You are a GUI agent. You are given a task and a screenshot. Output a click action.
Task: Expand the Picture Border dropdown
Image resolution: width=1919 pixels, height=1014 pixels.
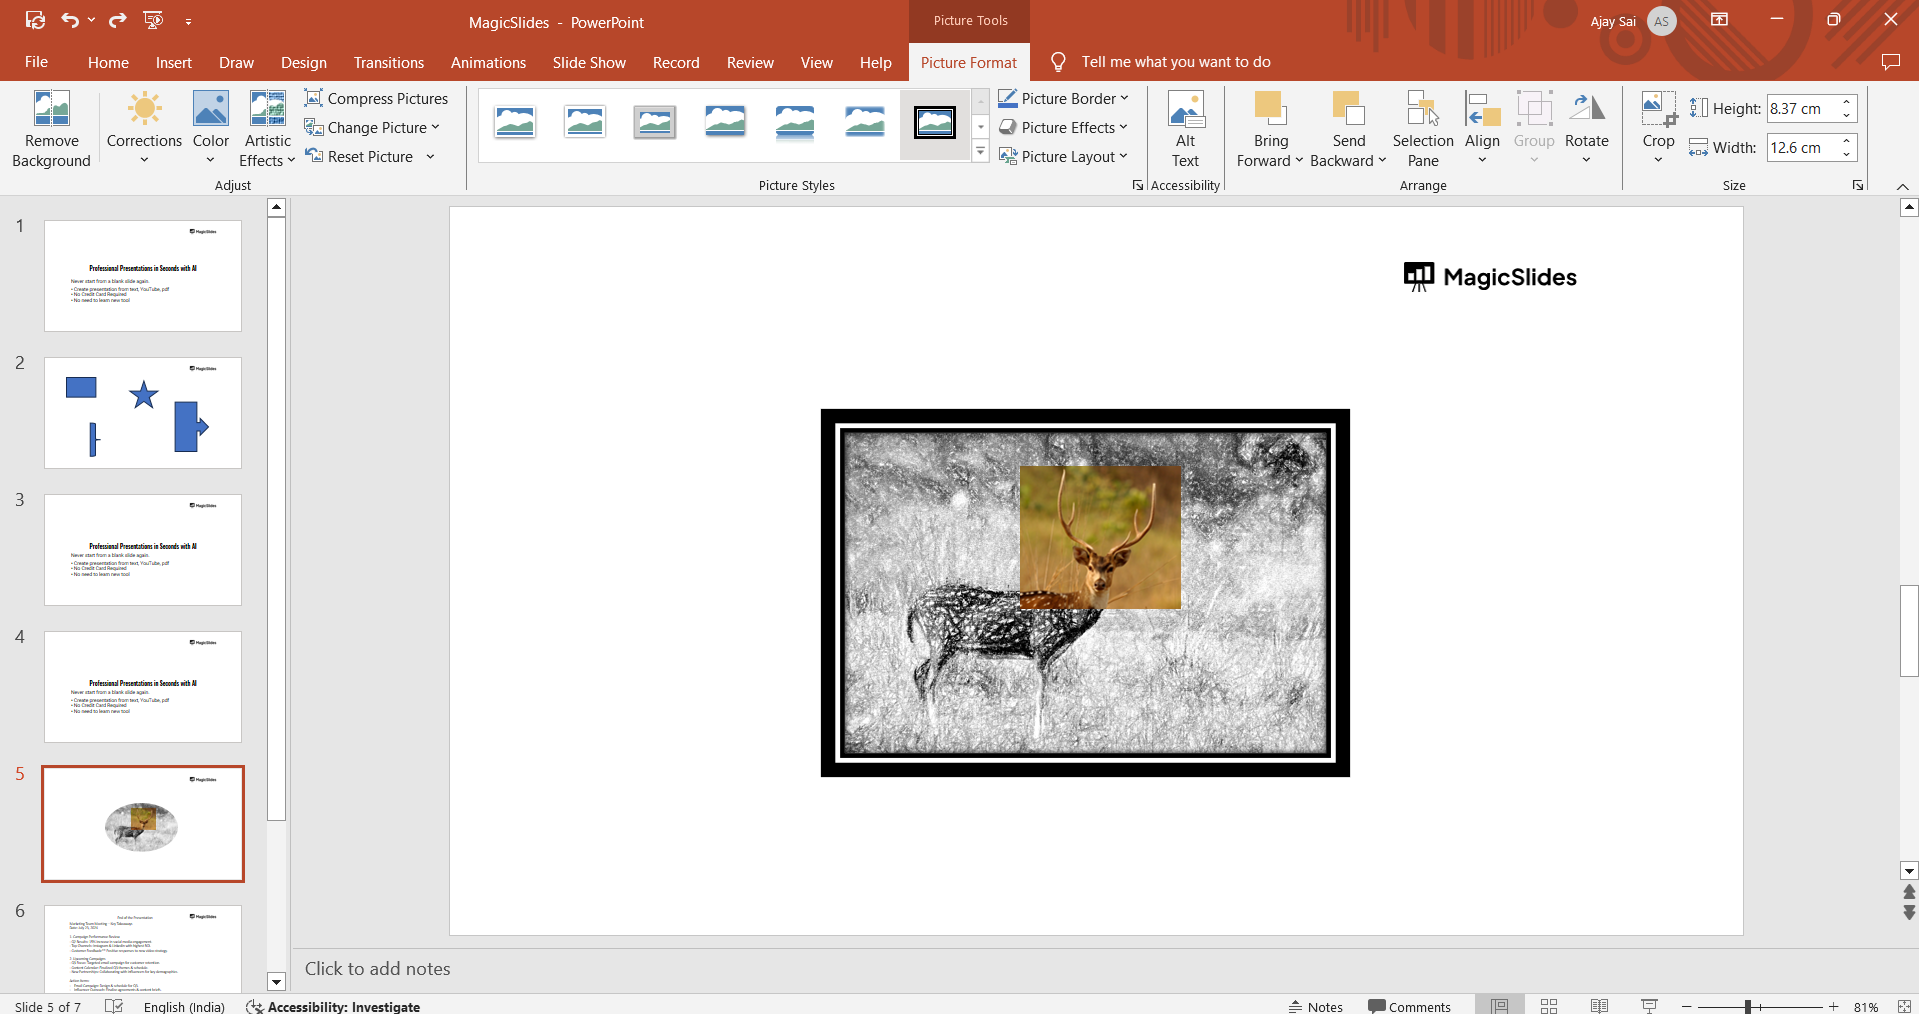coord(1124,98)
